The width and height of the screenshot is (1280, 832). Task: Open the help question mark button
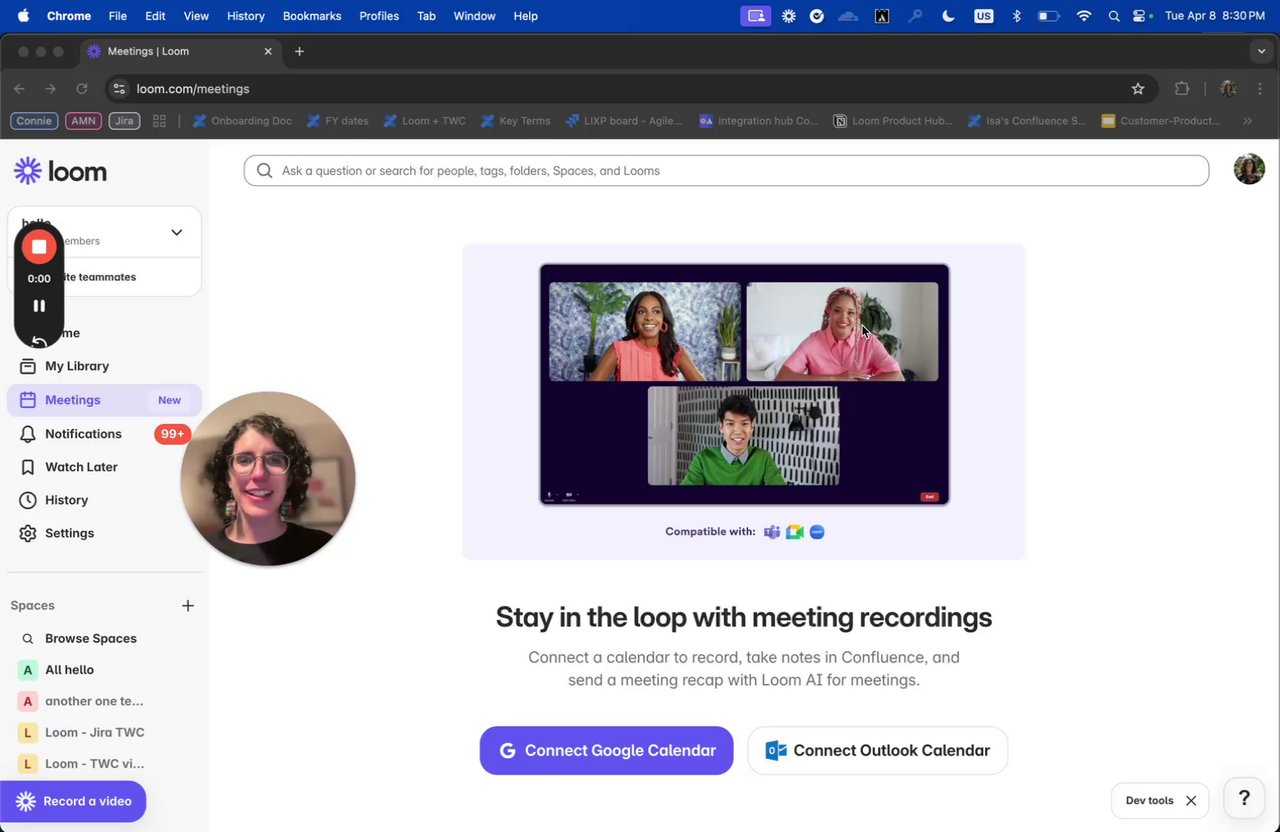[1244, 798]
